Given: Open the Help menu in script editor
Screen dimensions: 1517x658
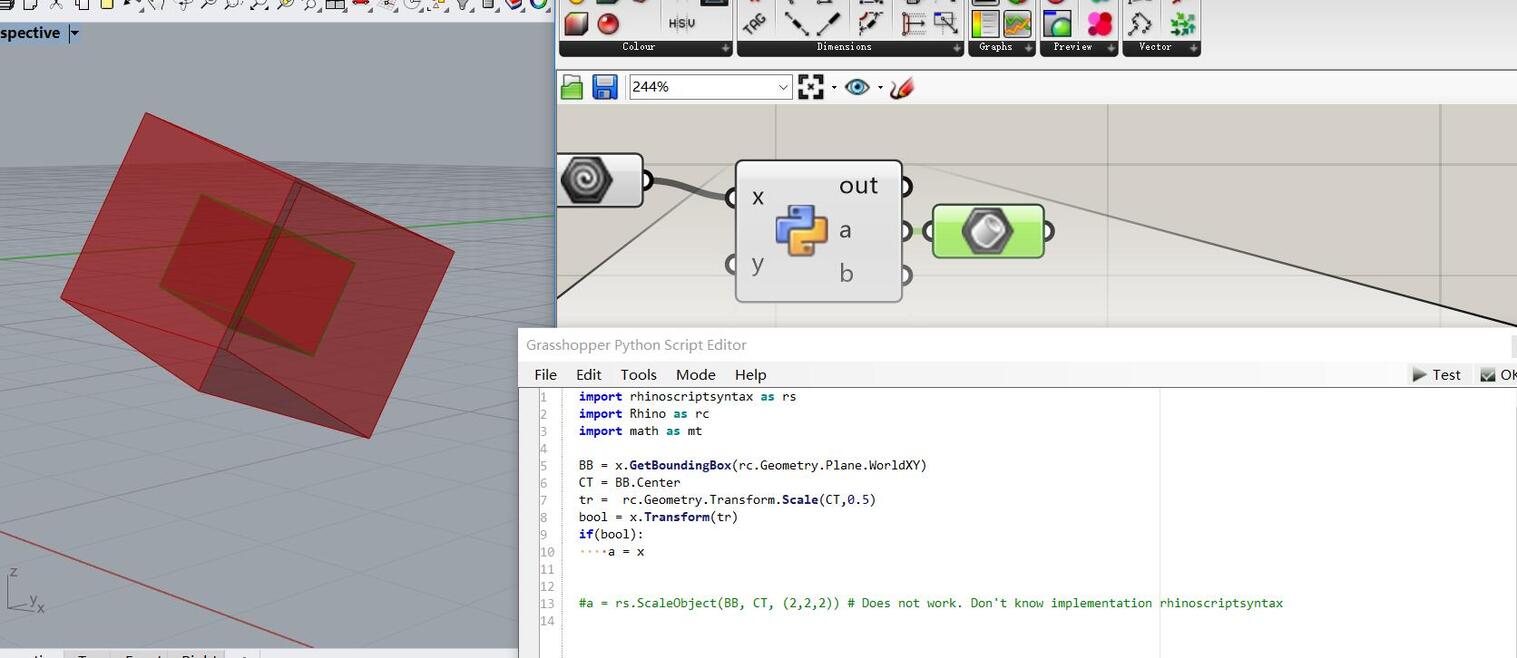Looking at the screenshot, I should pos(751,374).
